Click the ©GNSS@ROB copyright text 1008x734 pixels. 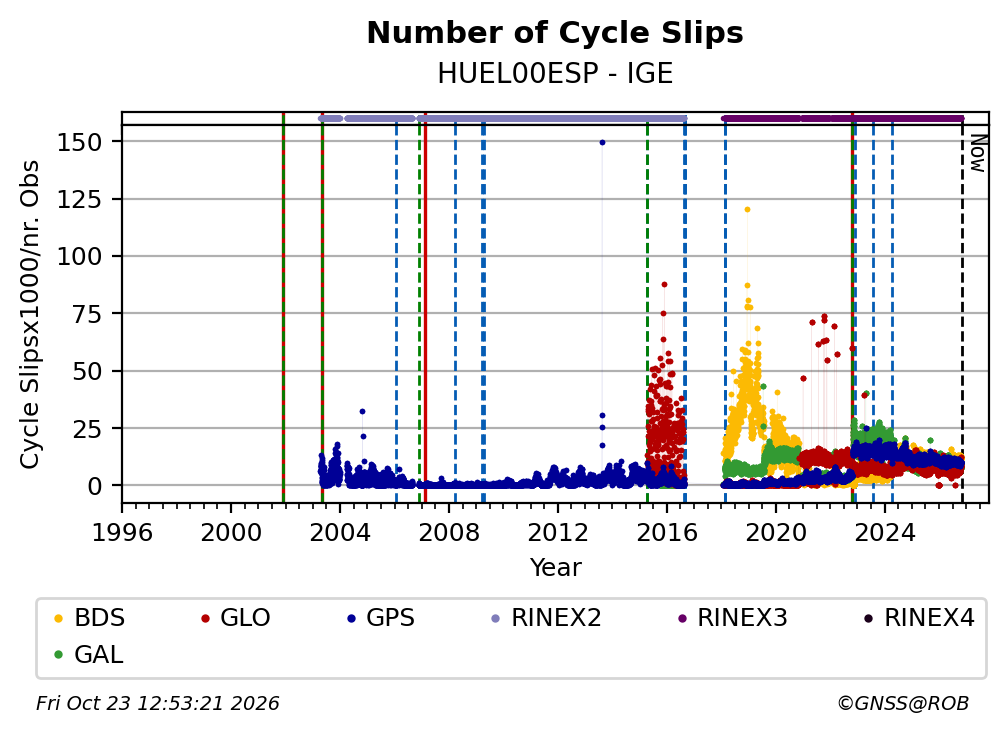click(903, 703)
